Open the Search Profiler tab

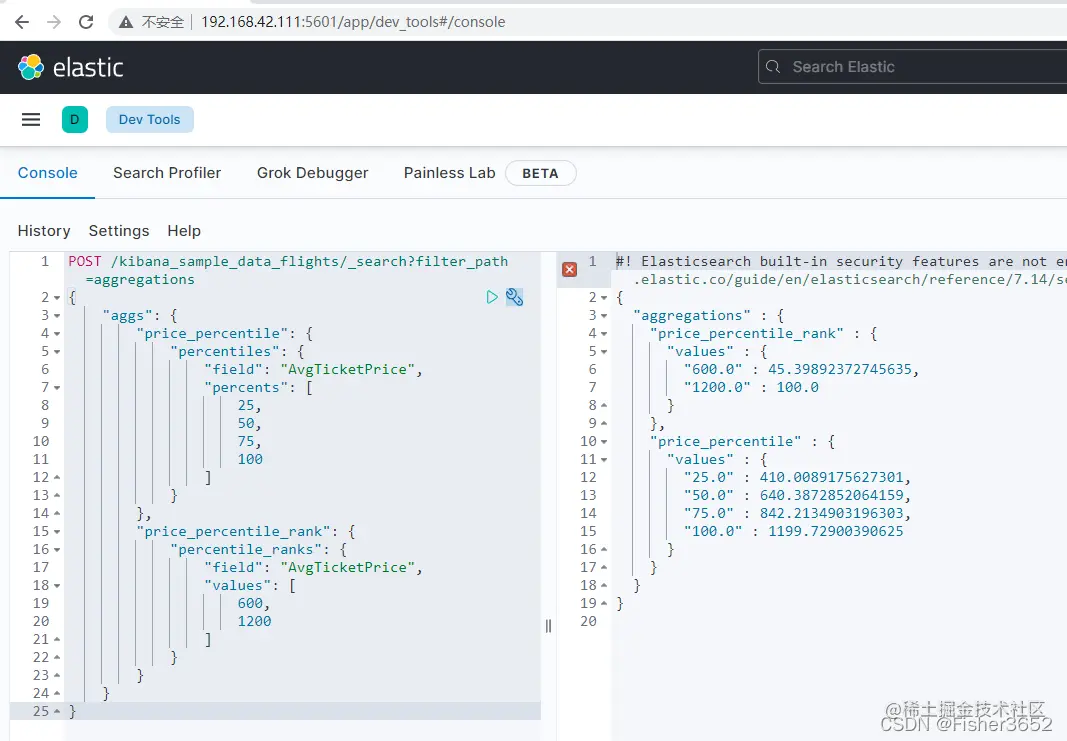point(167,173)
